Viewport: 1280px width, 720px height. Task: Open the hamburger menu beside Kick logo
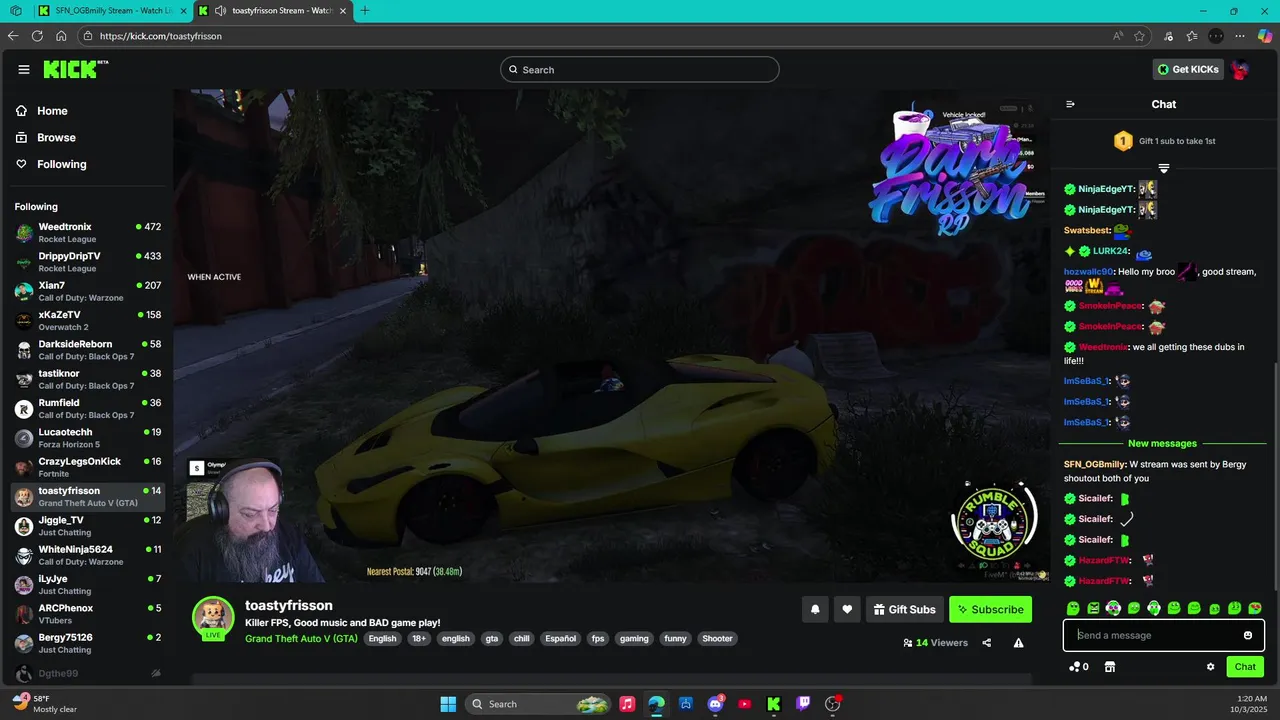coord(24,69)
